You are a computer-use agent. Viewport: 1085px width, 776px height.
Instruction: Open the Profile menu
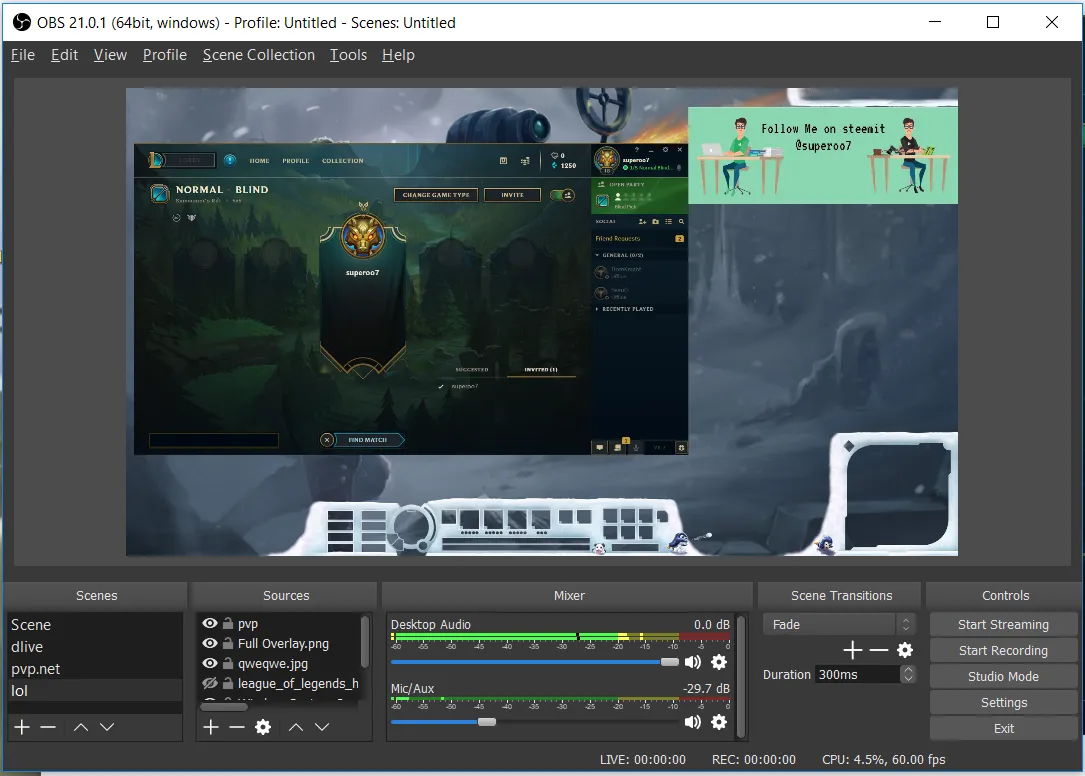click(165, 55)
